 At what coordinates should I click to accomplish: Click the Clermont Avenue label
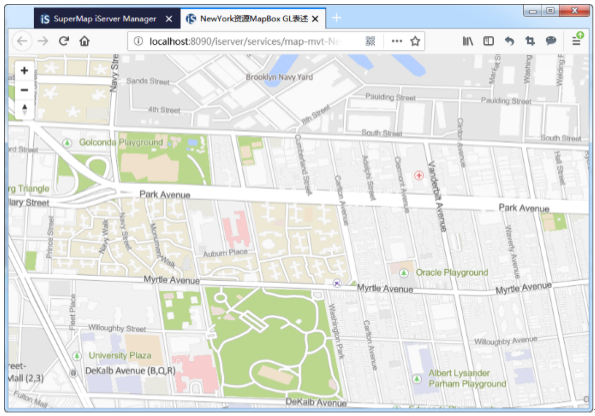click(x=401, y=184)
